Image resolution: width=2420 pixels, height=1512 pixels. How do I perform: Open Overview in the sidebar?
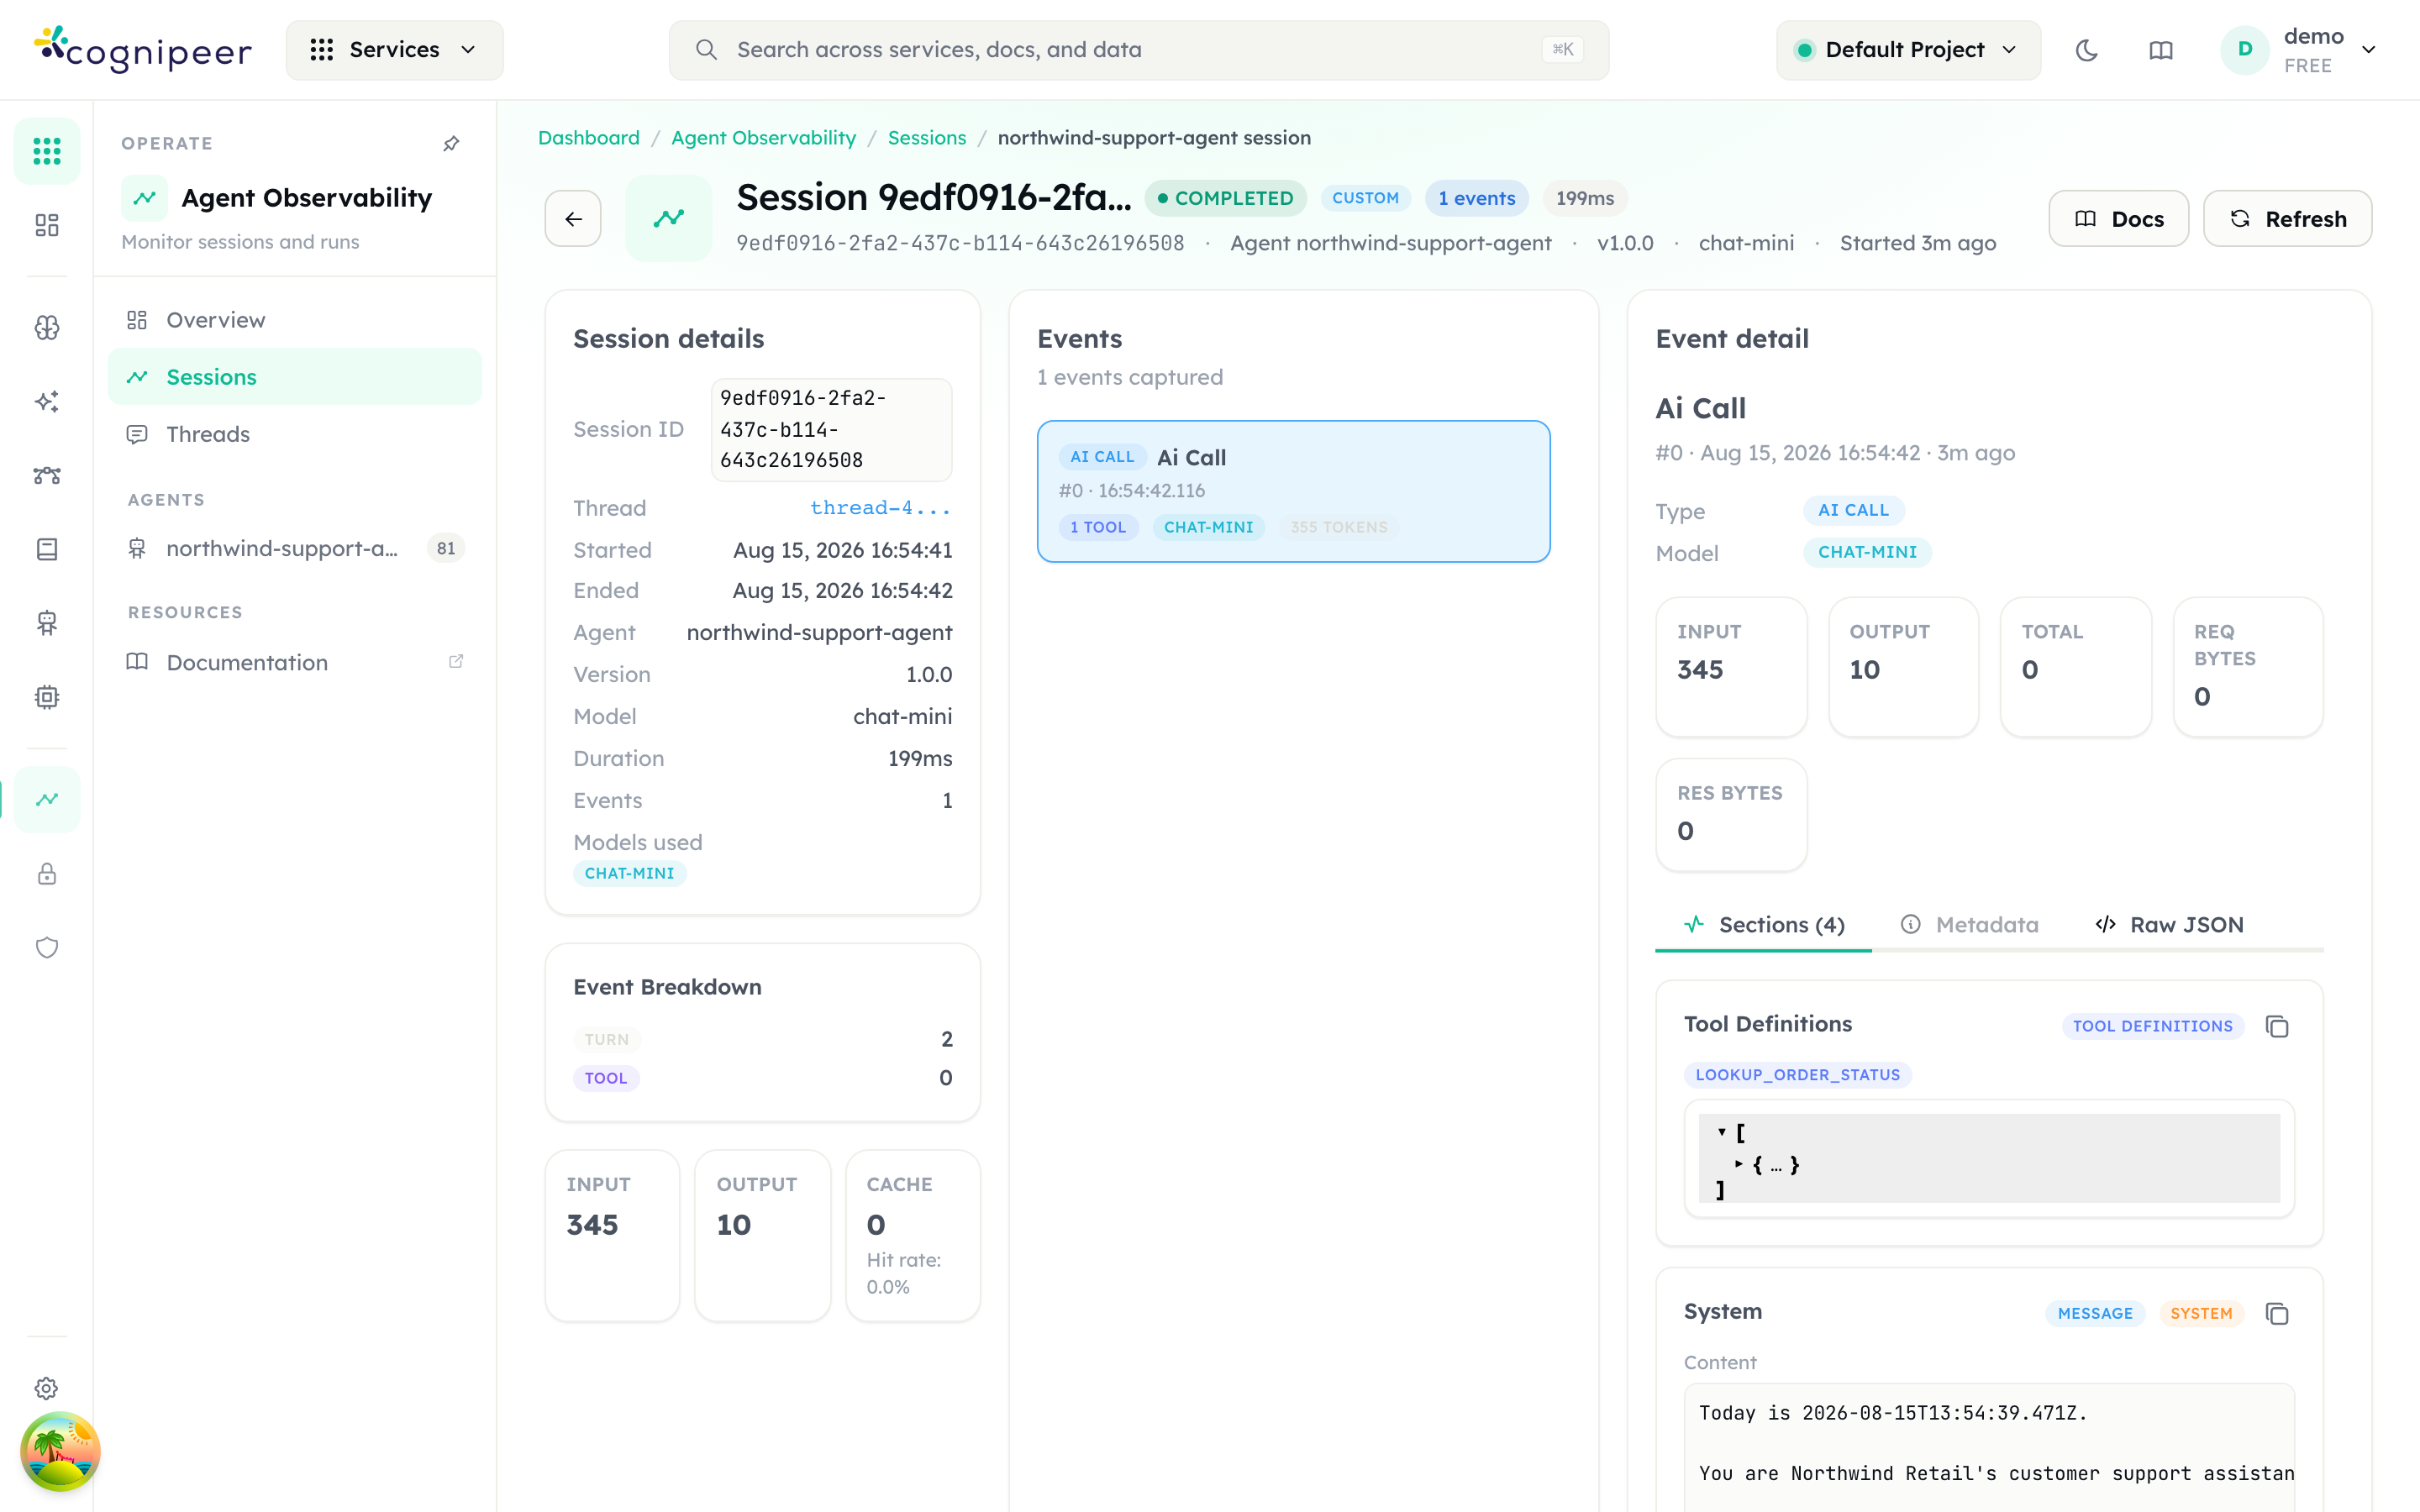[x=295, y=320]
